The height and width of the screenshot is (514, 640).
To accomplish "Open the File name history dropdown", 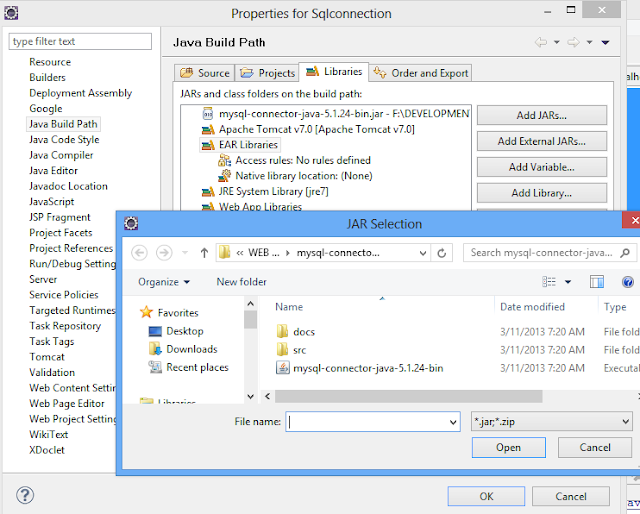I will click(453, 422).
